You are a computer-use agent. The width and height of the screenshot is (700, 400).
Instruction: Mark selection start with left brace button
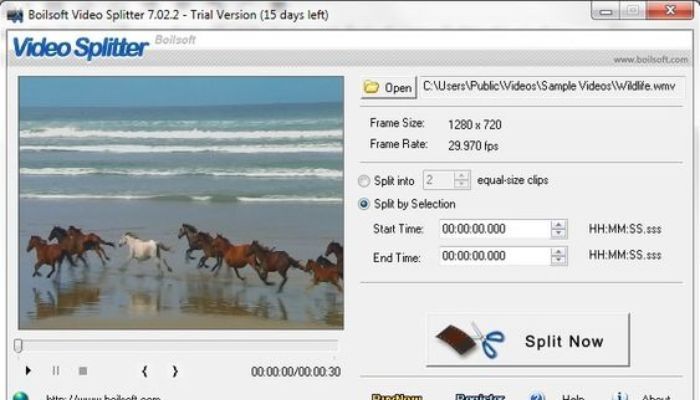coord(145,371)
